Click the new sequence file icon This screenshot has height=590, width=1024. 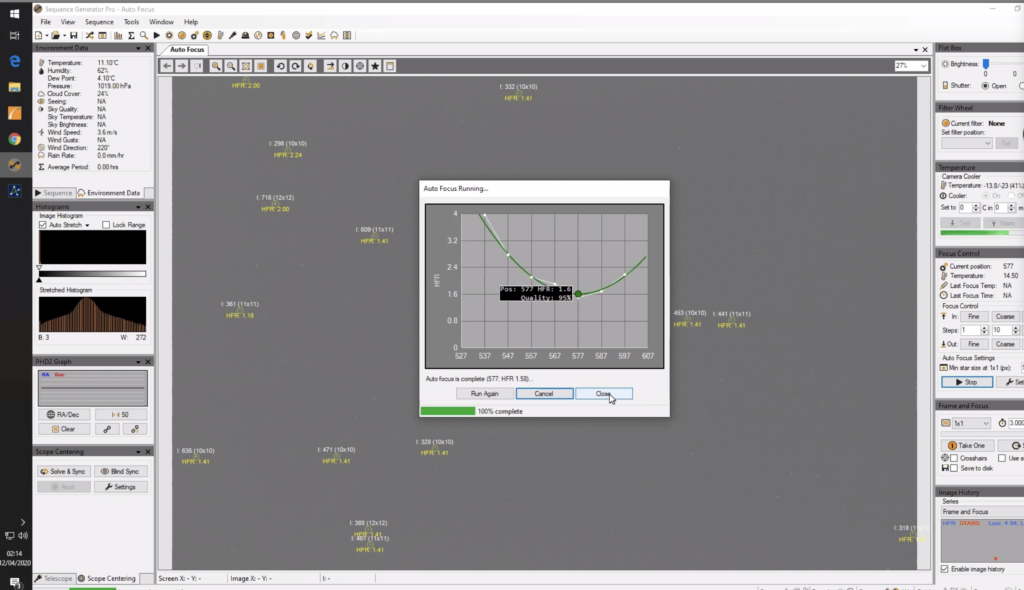(39, 35)
